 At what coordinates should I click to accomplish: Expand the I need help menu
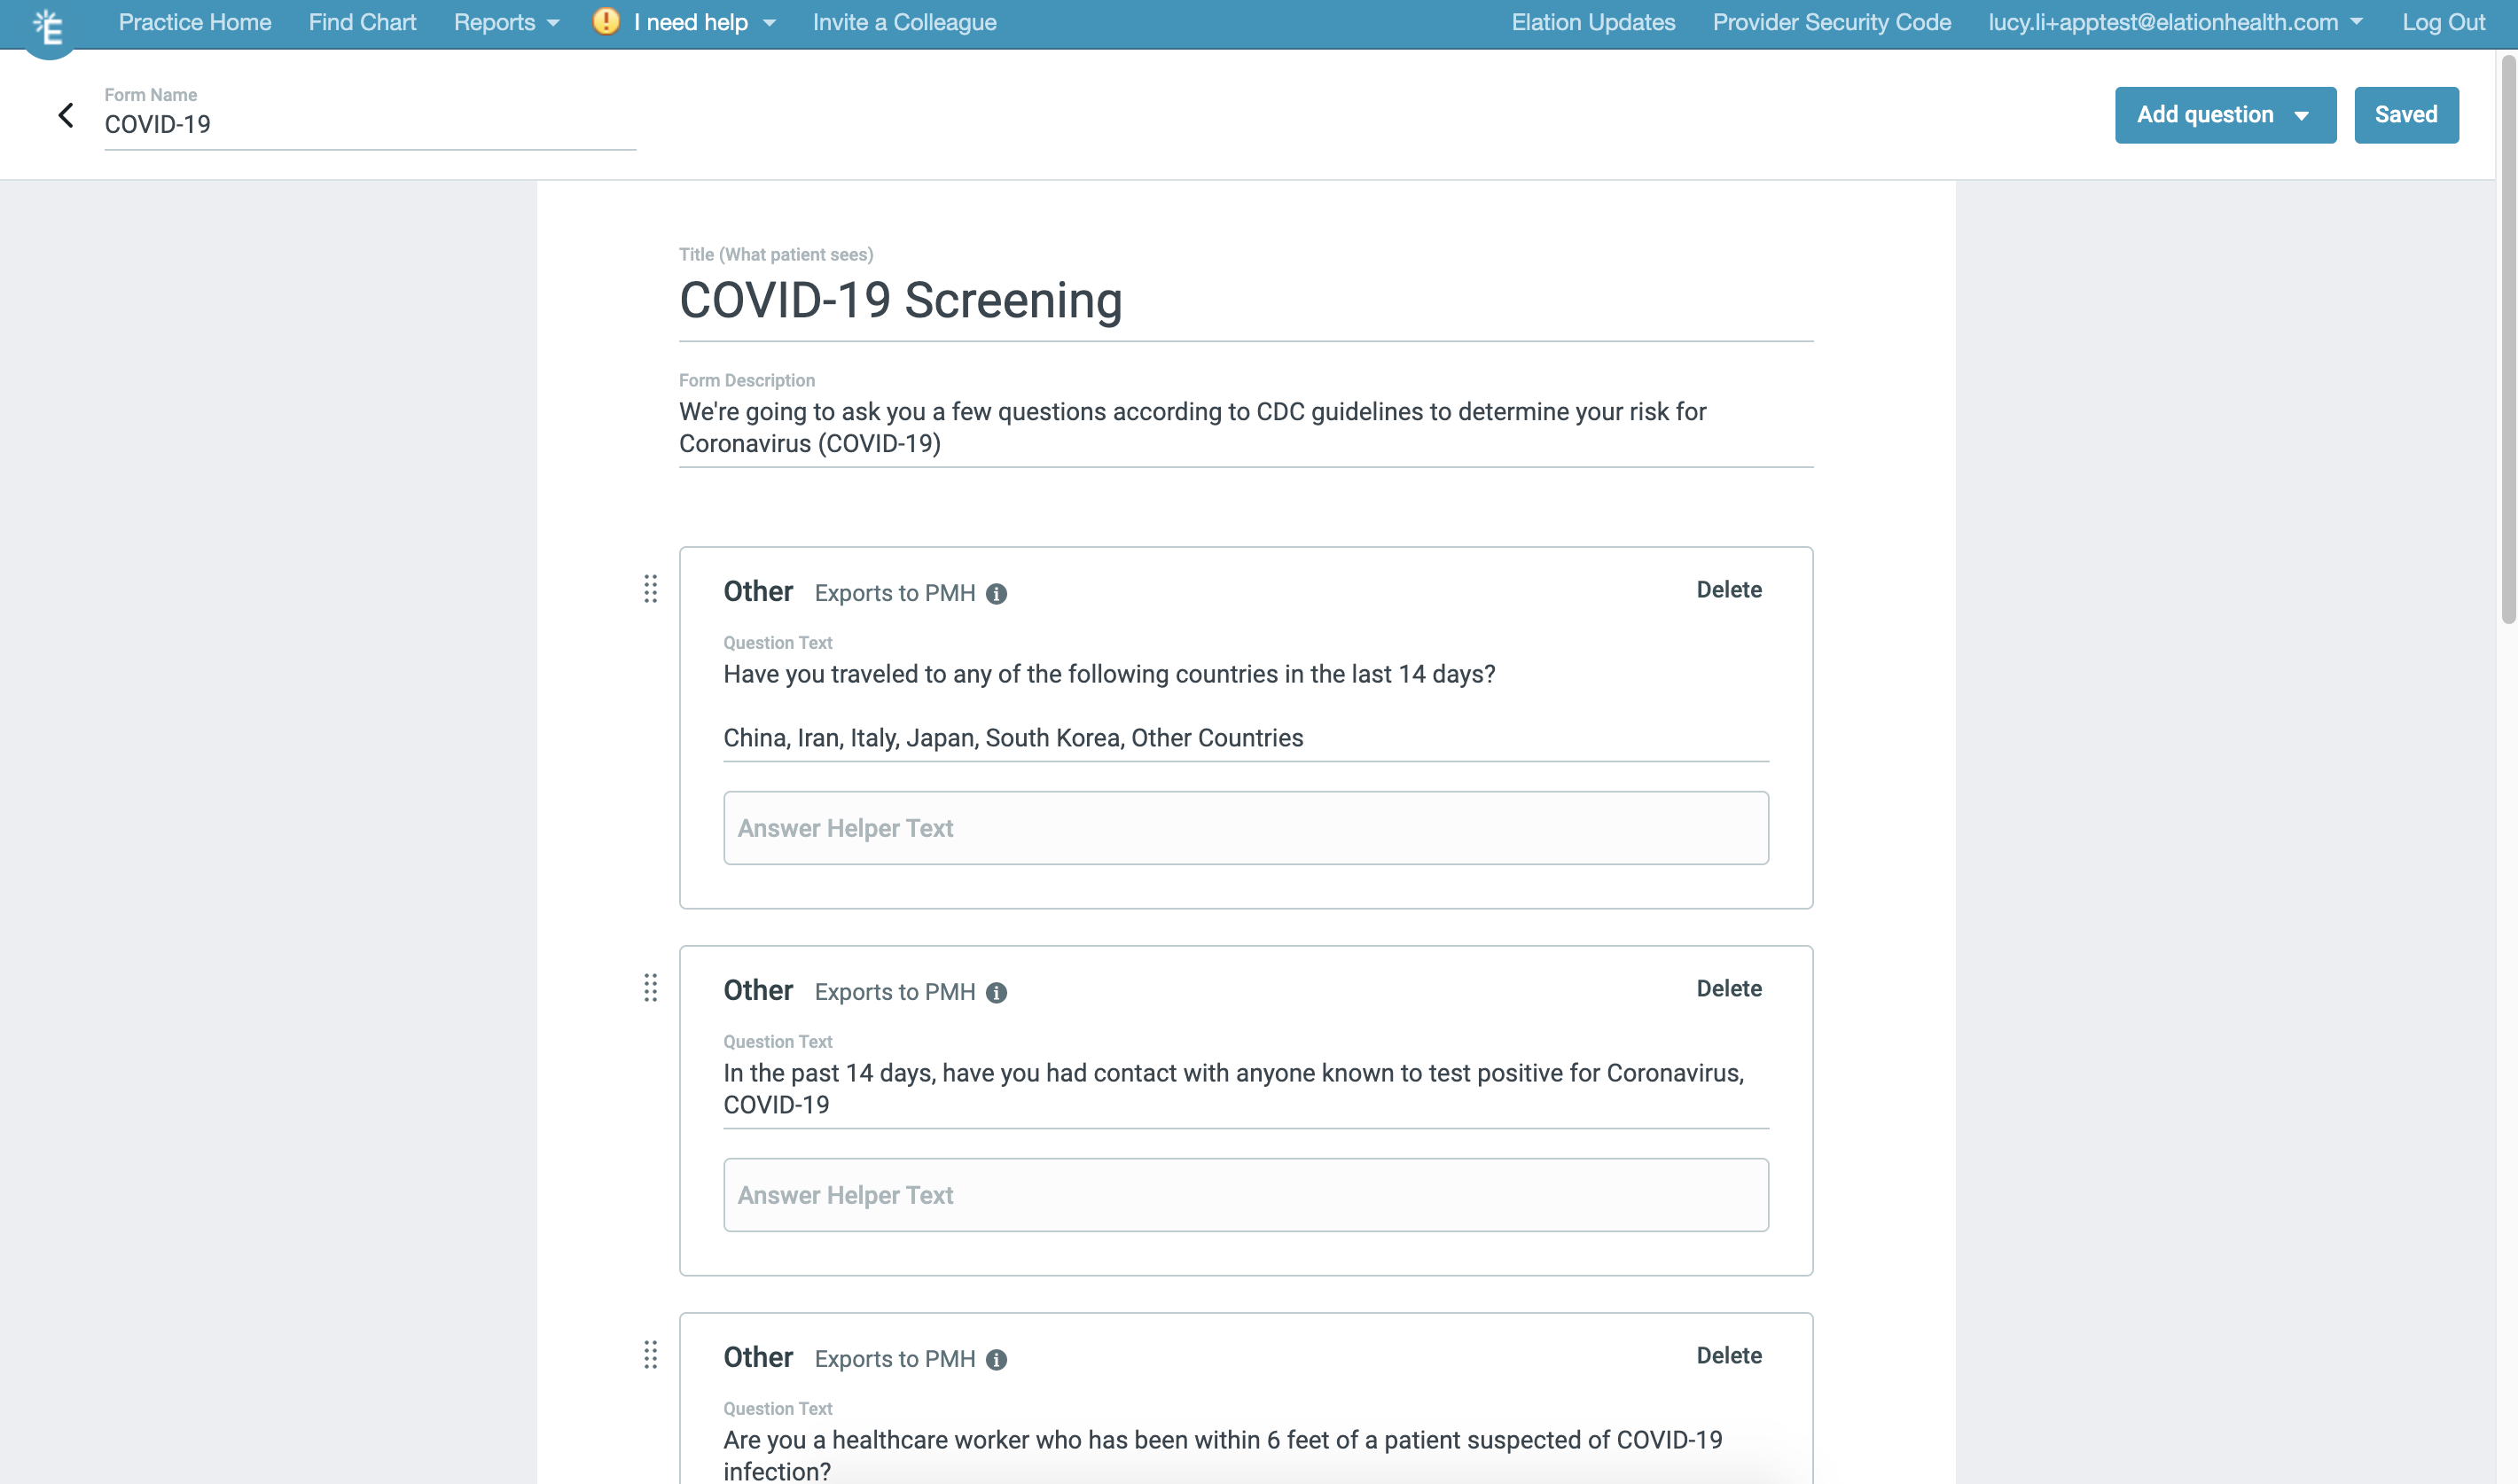tap(703, 22)
